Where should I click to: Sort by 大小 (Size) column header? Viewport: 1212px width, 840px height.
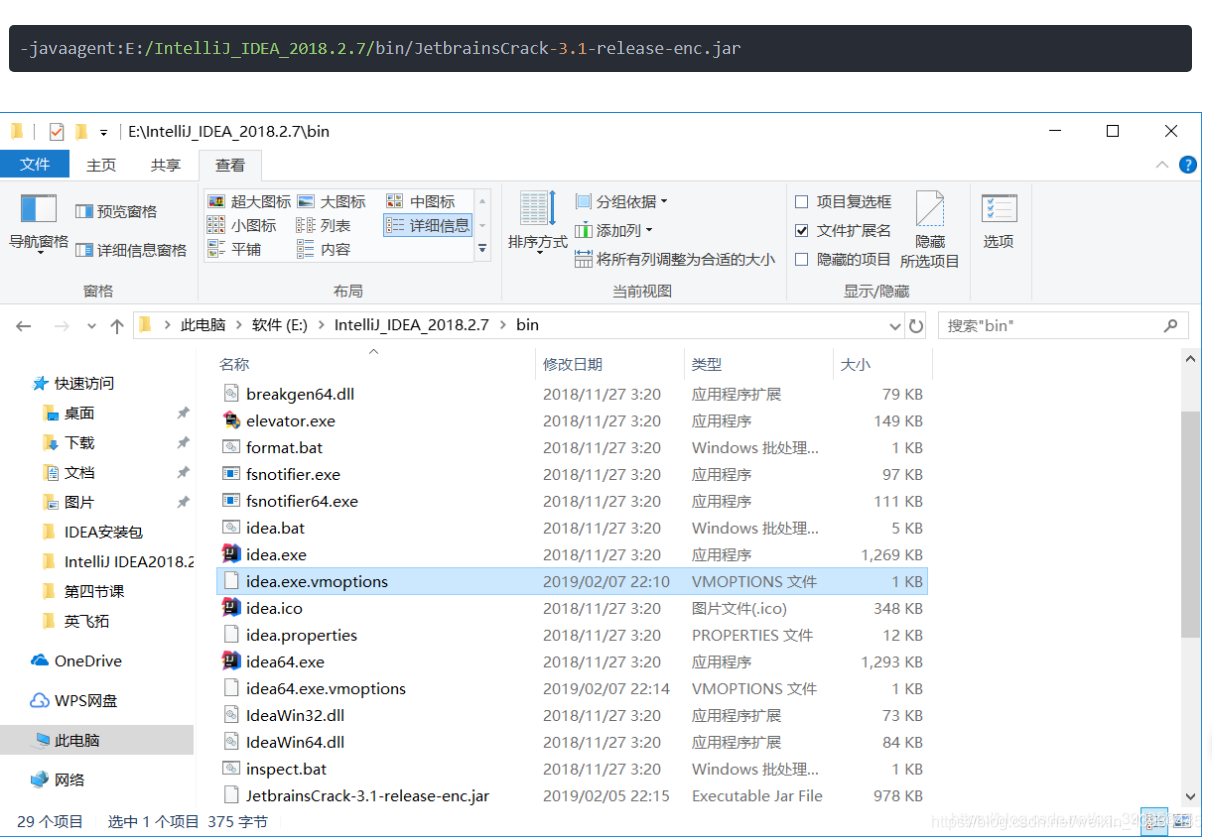pyautogui.click(x=855, y=365)
